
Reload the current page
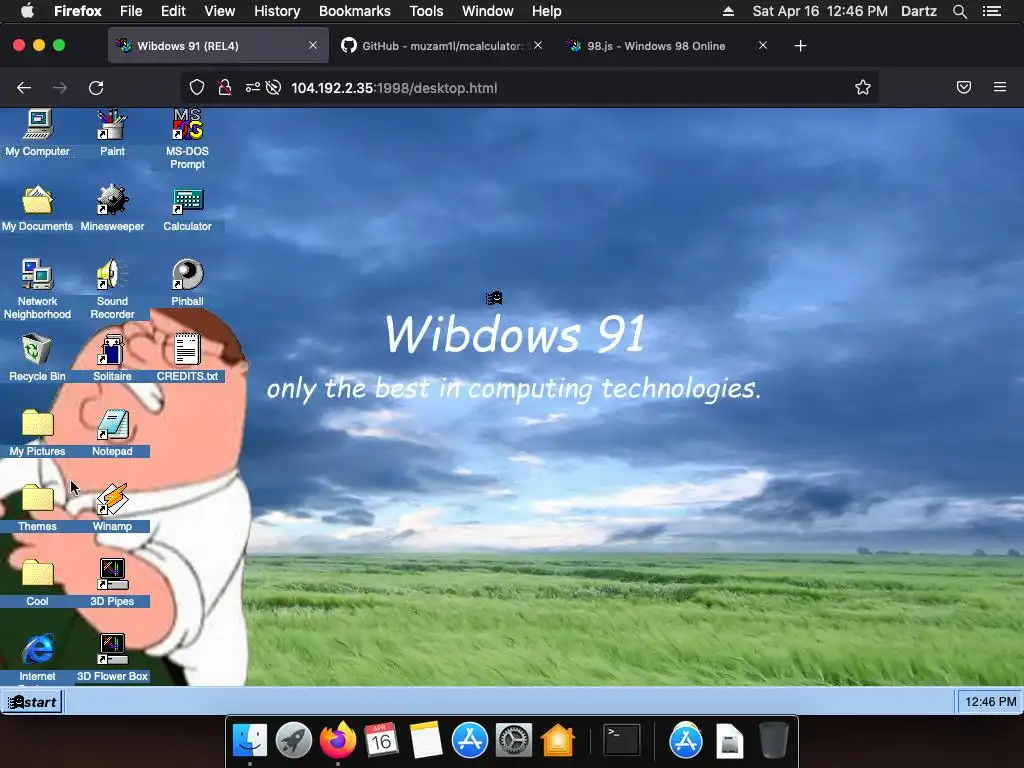point(96,88)
